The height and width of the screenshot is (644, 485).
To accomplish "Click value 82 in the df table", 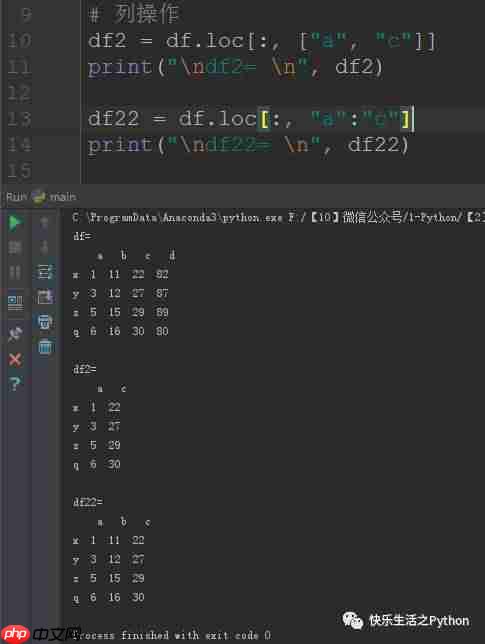I will [162, 274].
